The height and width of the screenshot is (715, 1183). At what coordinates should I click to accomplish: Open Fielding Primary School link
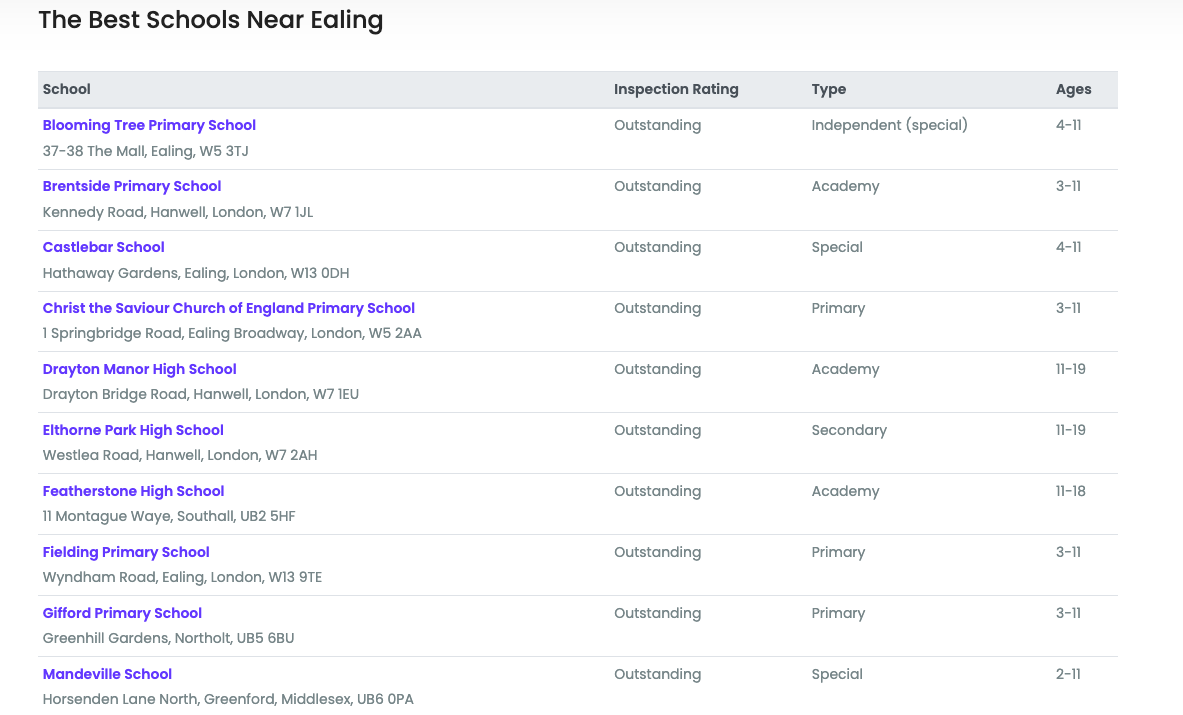pos(126,552)
